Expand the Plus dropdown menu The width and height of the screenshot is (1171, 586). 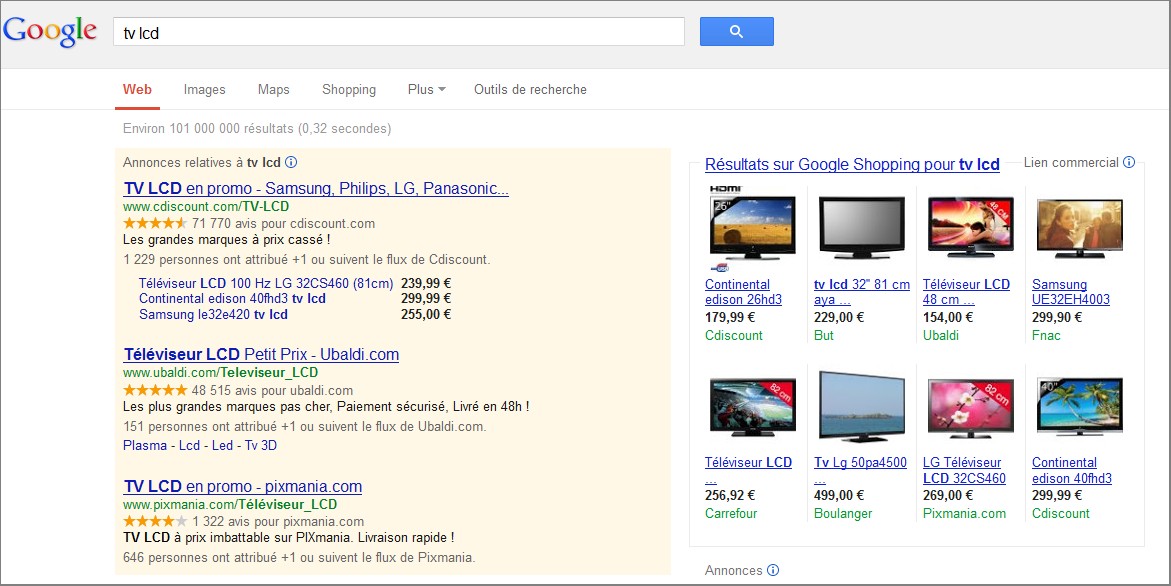click(426, 90)
